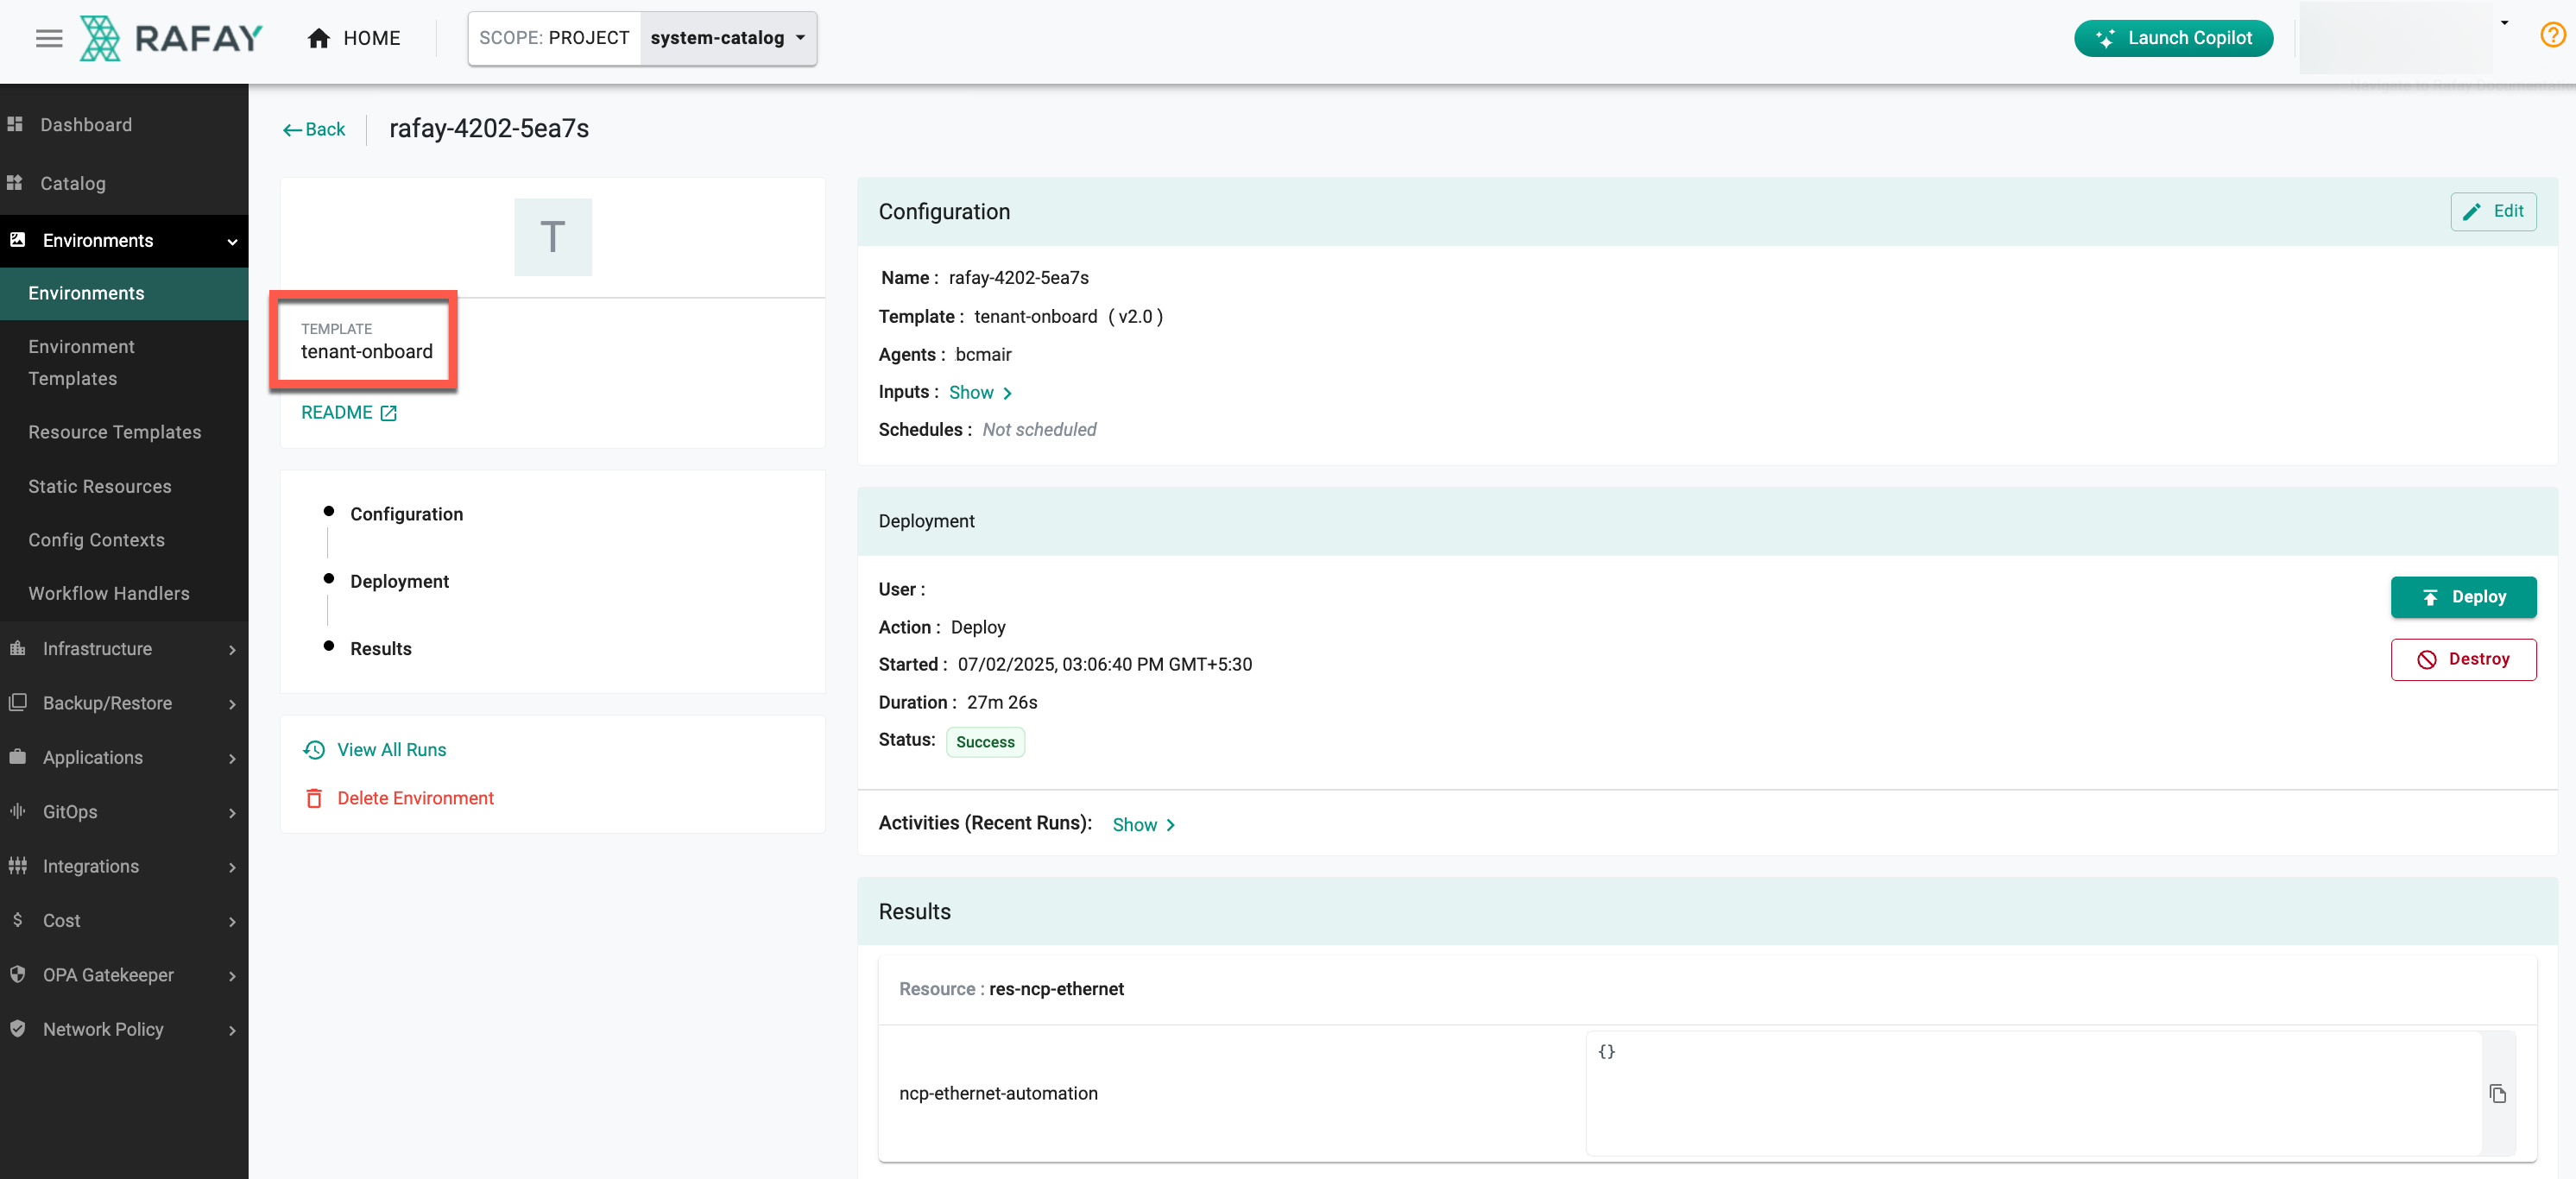2576x1179 pixels.
Task: Open the system-catalog project dropdown
Action: pyautogui.click(x=728, y=38)
